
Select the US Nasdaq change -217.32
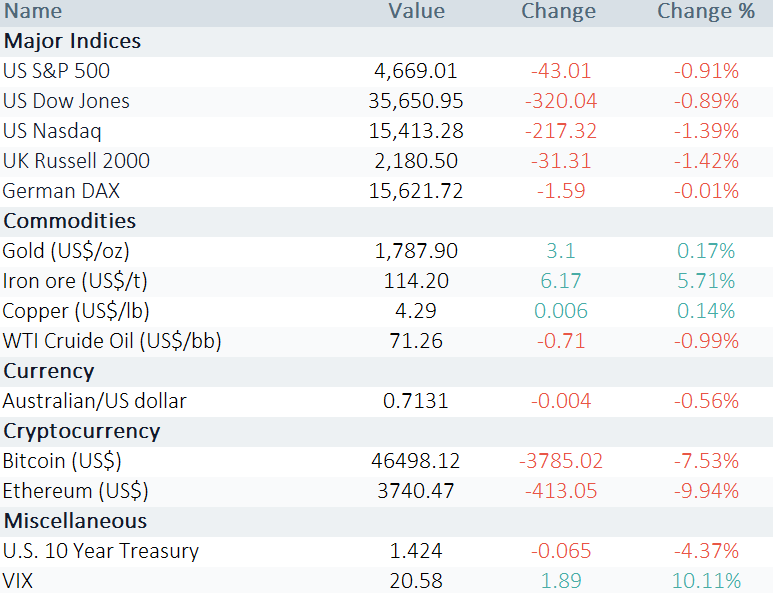coord(561,132)
